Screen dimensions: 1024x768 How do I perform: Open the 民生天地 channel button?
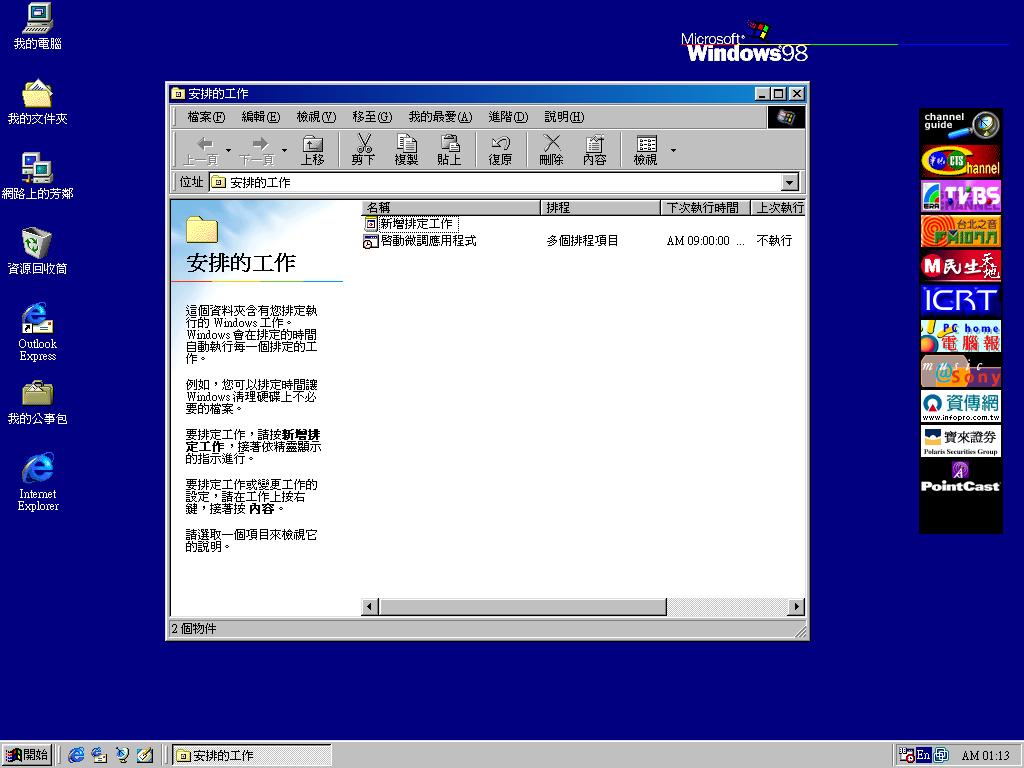click(x=961, y=266)
